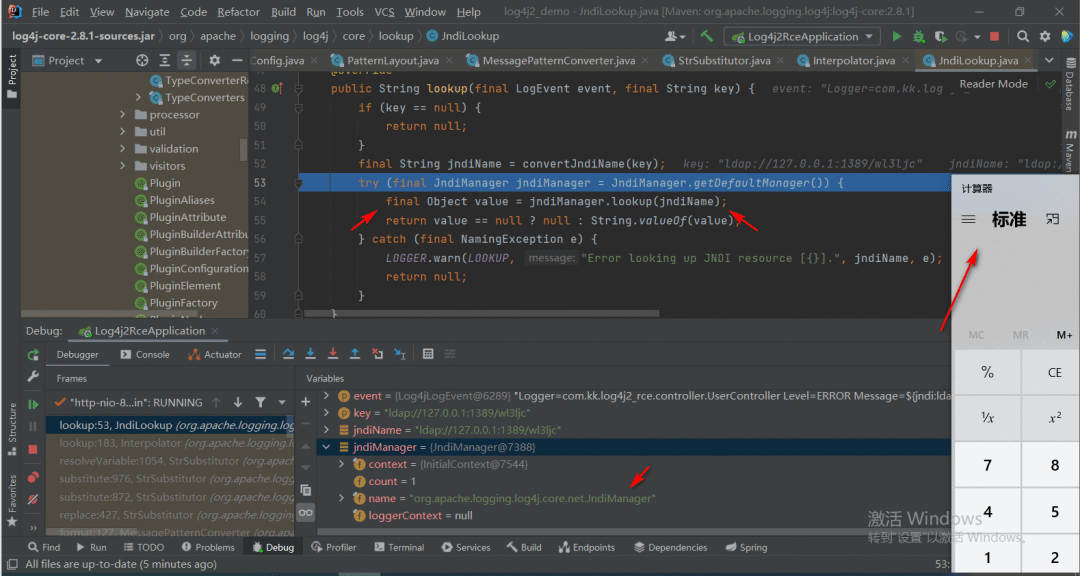The image size is (1080, 576).
Task: Expand the event variable node
Action: pos(327,396)
